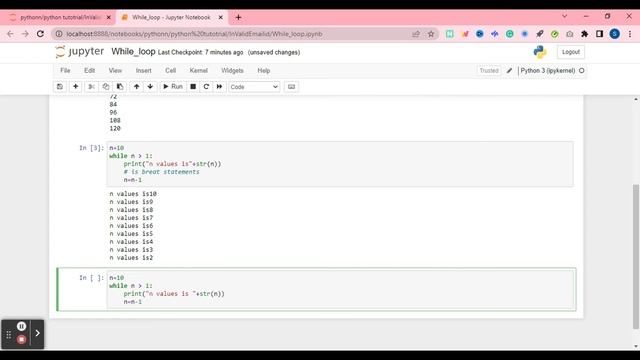Click the rocket extension icon
Image resolution: width=640 pixels, height=360 pixels.
[x=540, y=34]
